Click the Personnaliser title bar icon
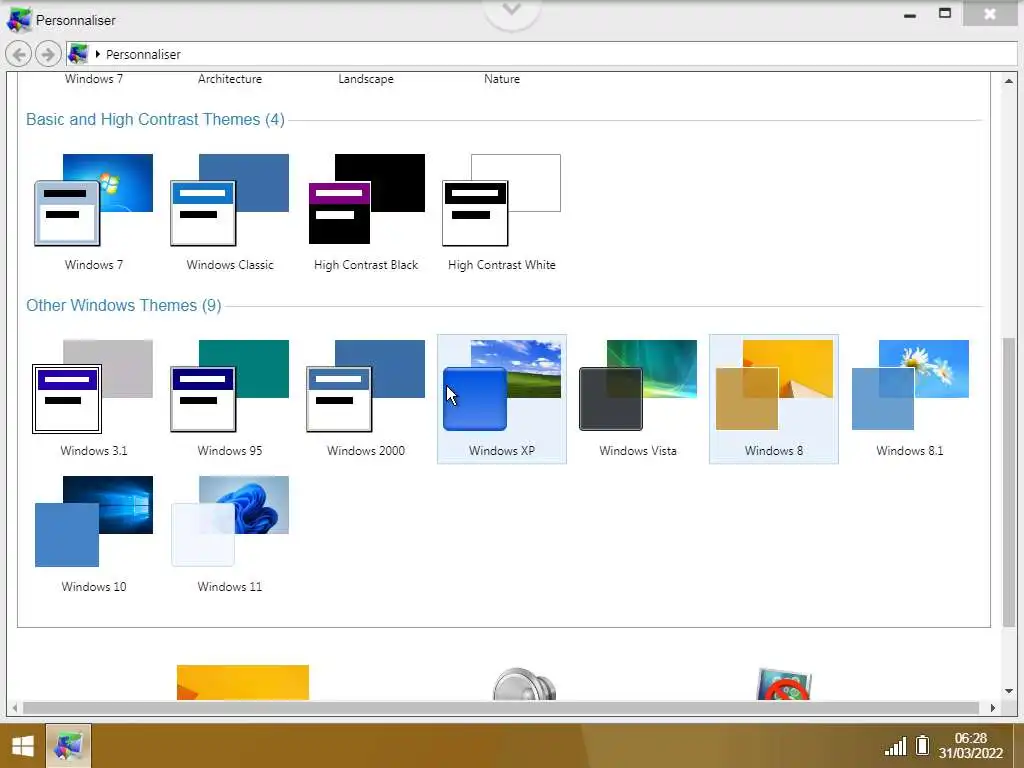Image resolution: width=1024 pixels, height=768 pixels. point(18,20)
